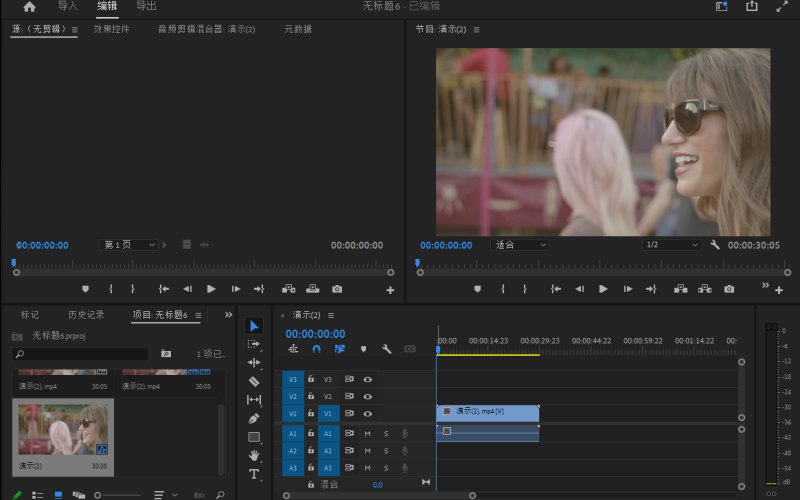800x500 pixels.
Task: Select the Pen tool
Action: [x=254, y=418]
